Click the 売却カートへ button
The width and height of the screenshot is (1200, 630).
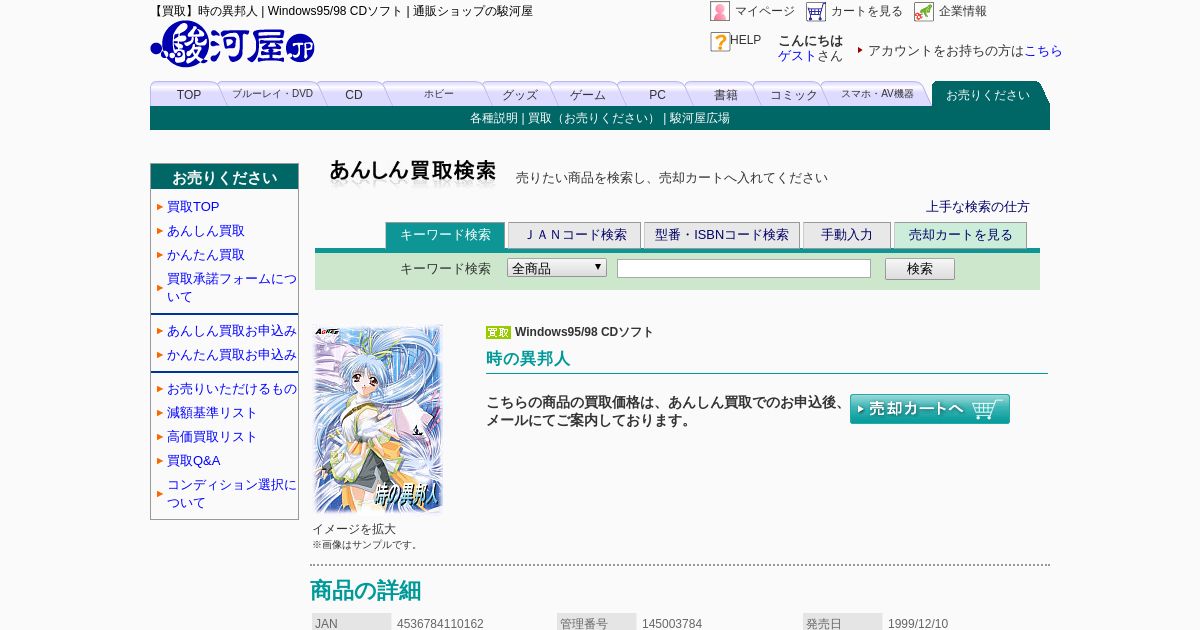(x=930, y=409)
